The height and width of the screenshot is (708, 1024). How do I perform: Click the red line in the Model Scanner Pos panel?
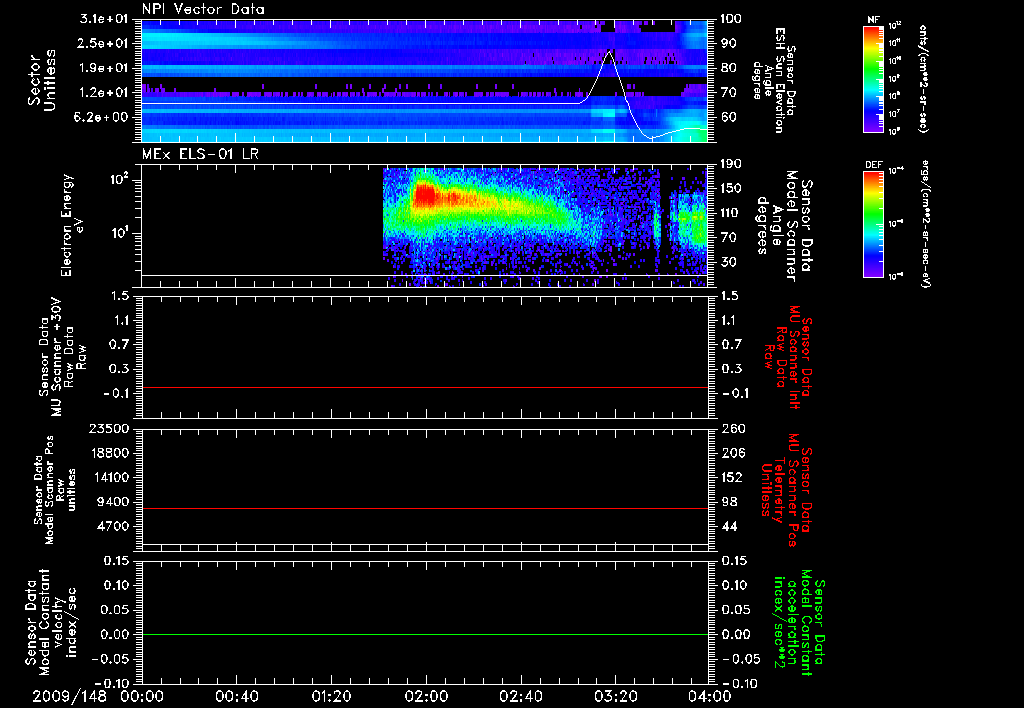point(425,508)
